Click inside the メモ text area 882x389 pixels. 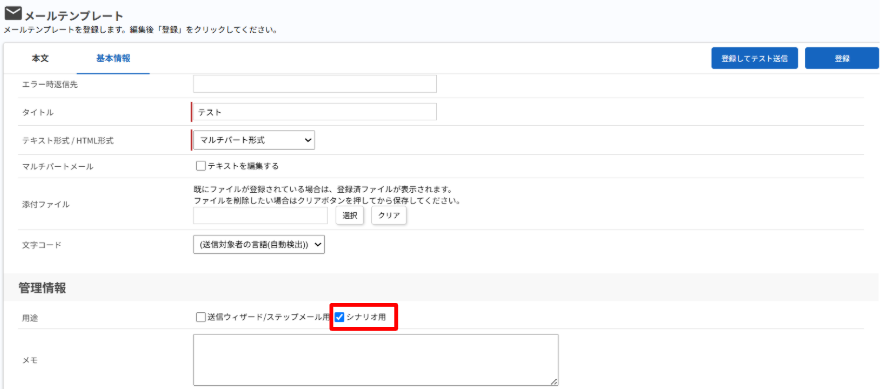coord(376,360)
